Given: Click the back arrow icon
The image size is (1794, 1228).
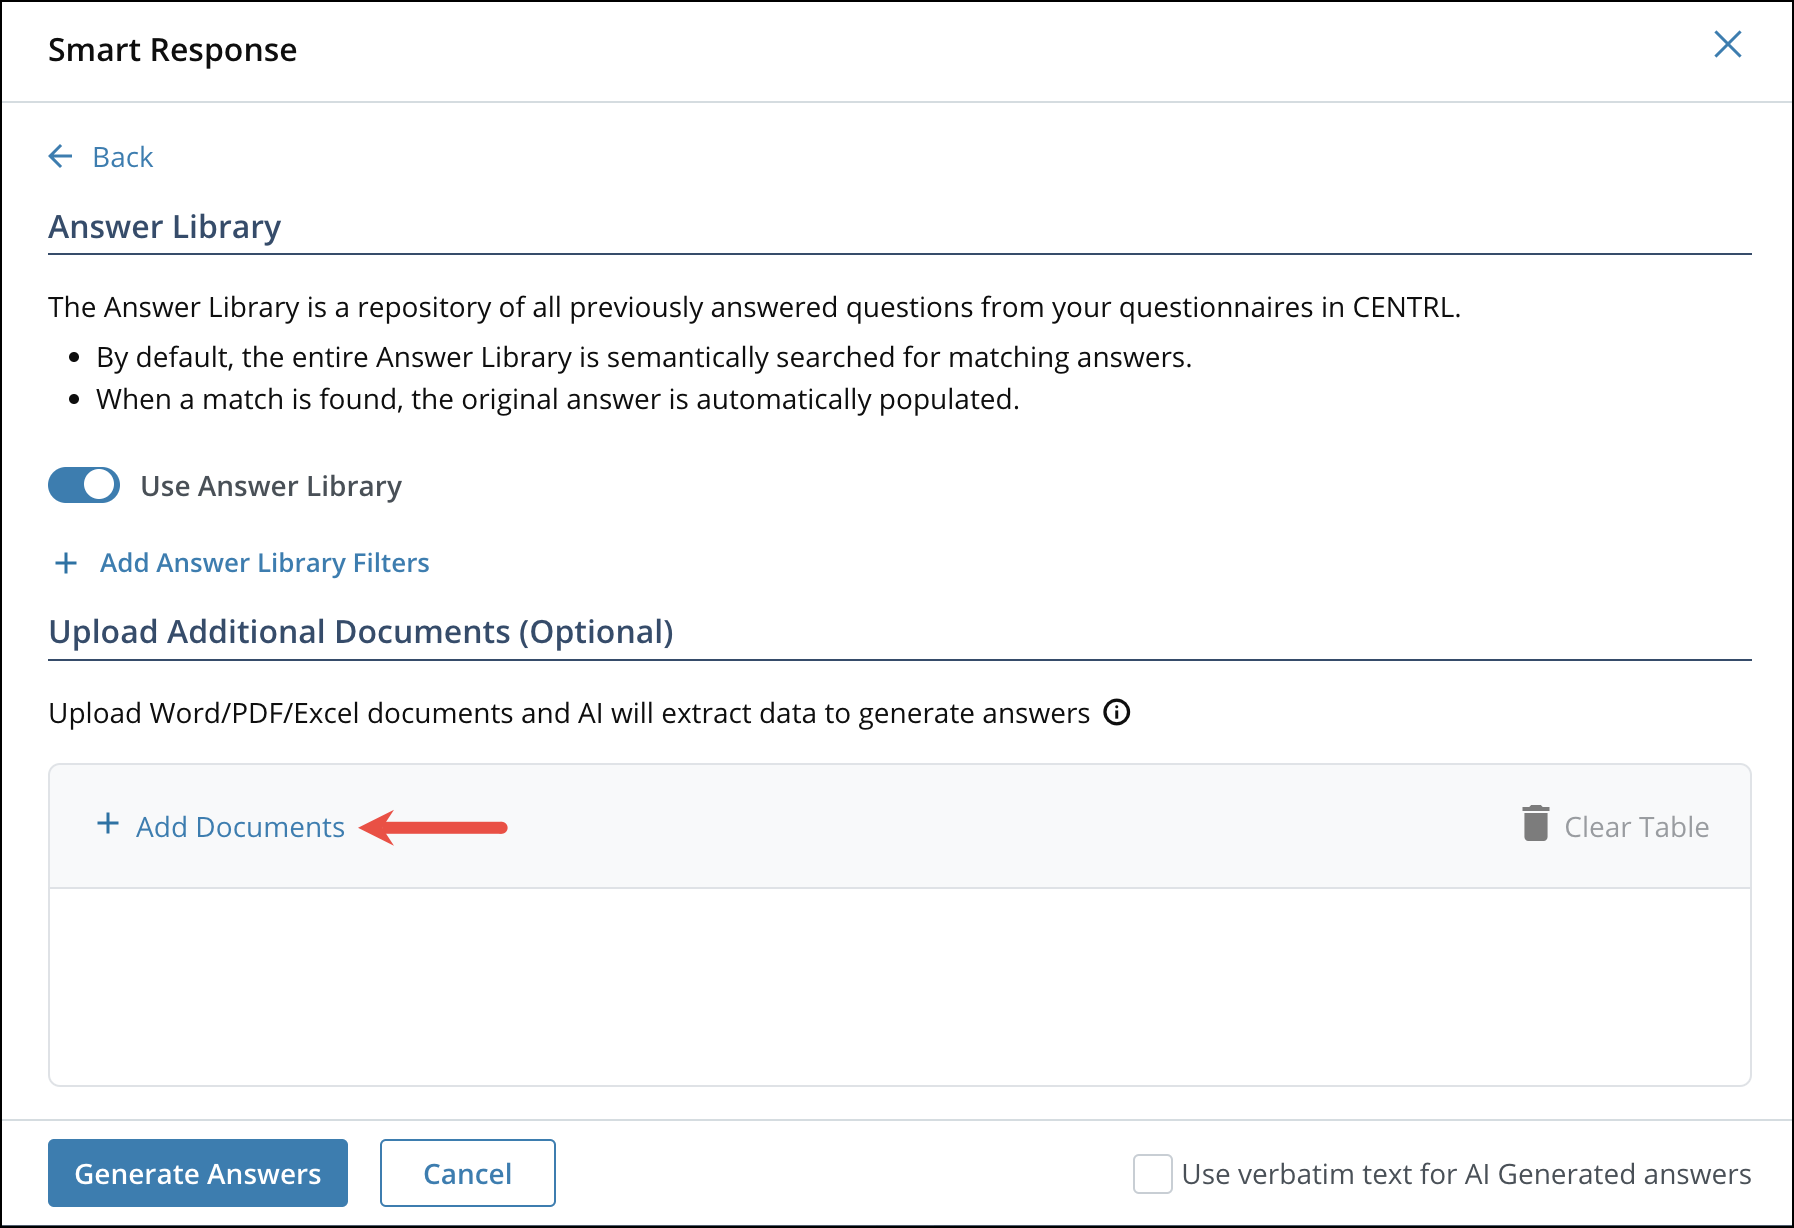Looking at the screenshot, I should [x=60, y=156].
